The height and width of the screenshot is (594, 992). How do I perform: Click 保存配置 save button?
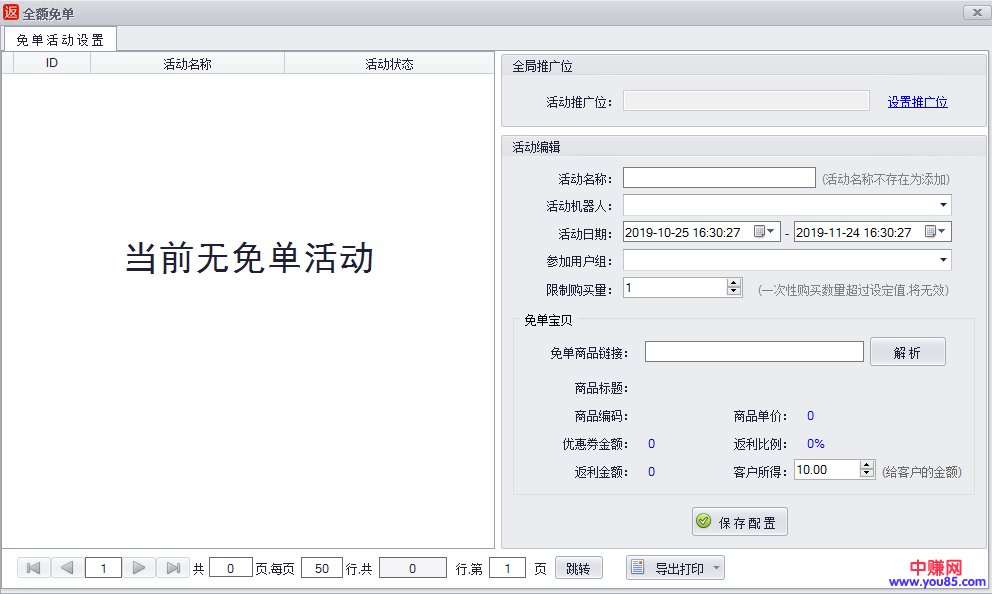tap(739, 522)
